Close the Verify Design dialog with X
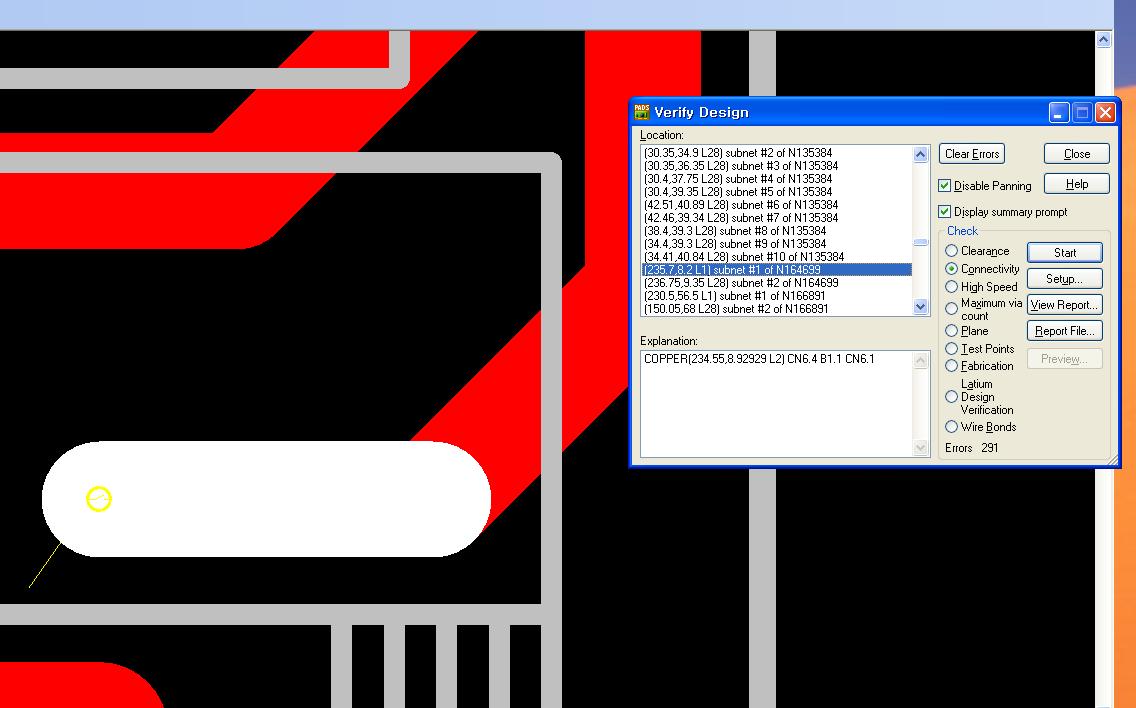The height and width of the screenshot is (708, 1136). pyautogui.click(x=1105, y=113)
